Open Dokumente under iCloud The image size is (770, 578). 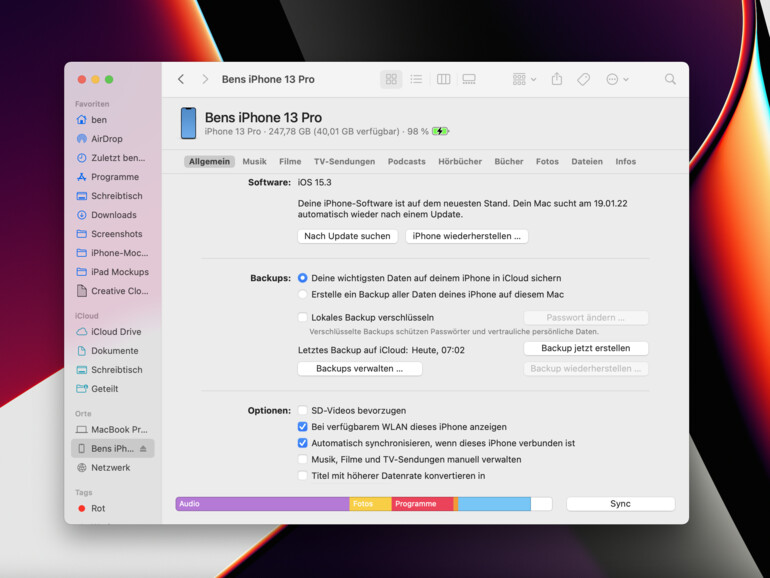tap(112, 351)
